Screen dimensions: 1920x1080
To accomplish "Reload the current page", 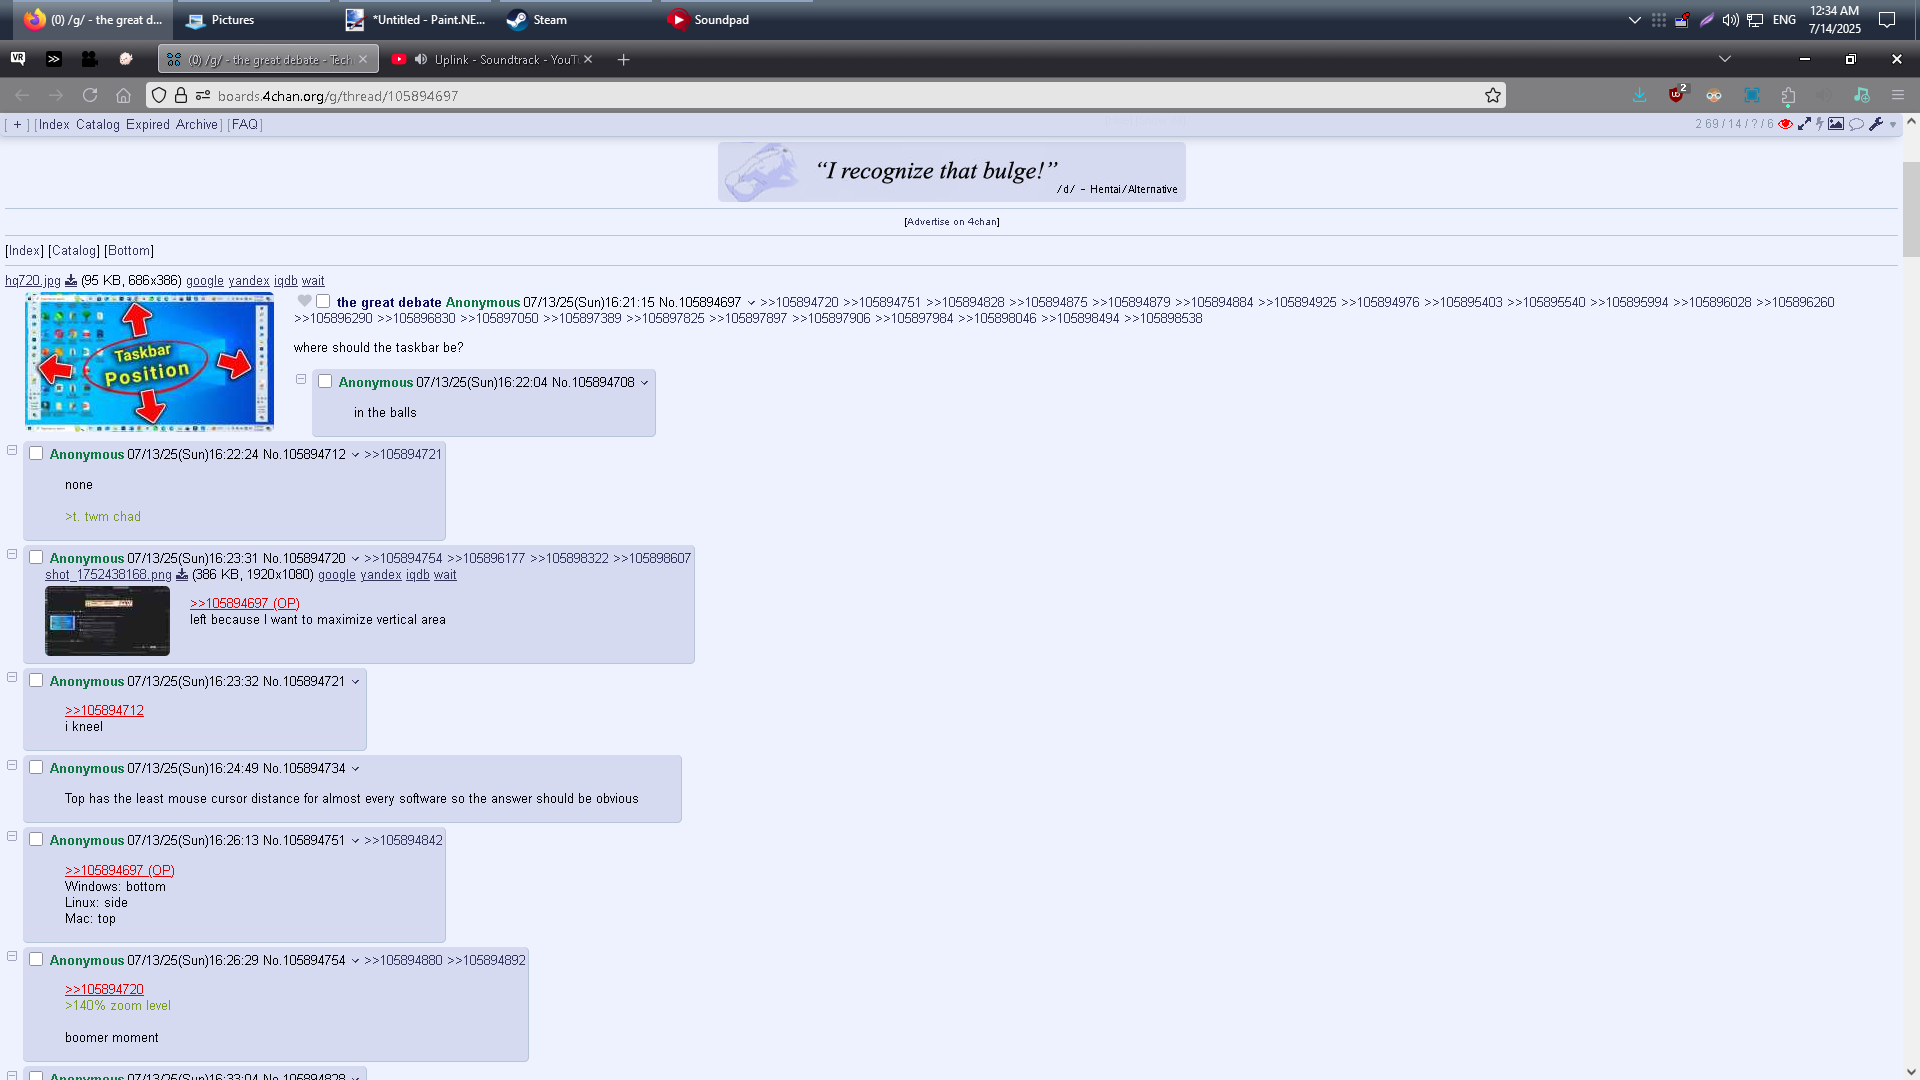I will pos(90,95).
